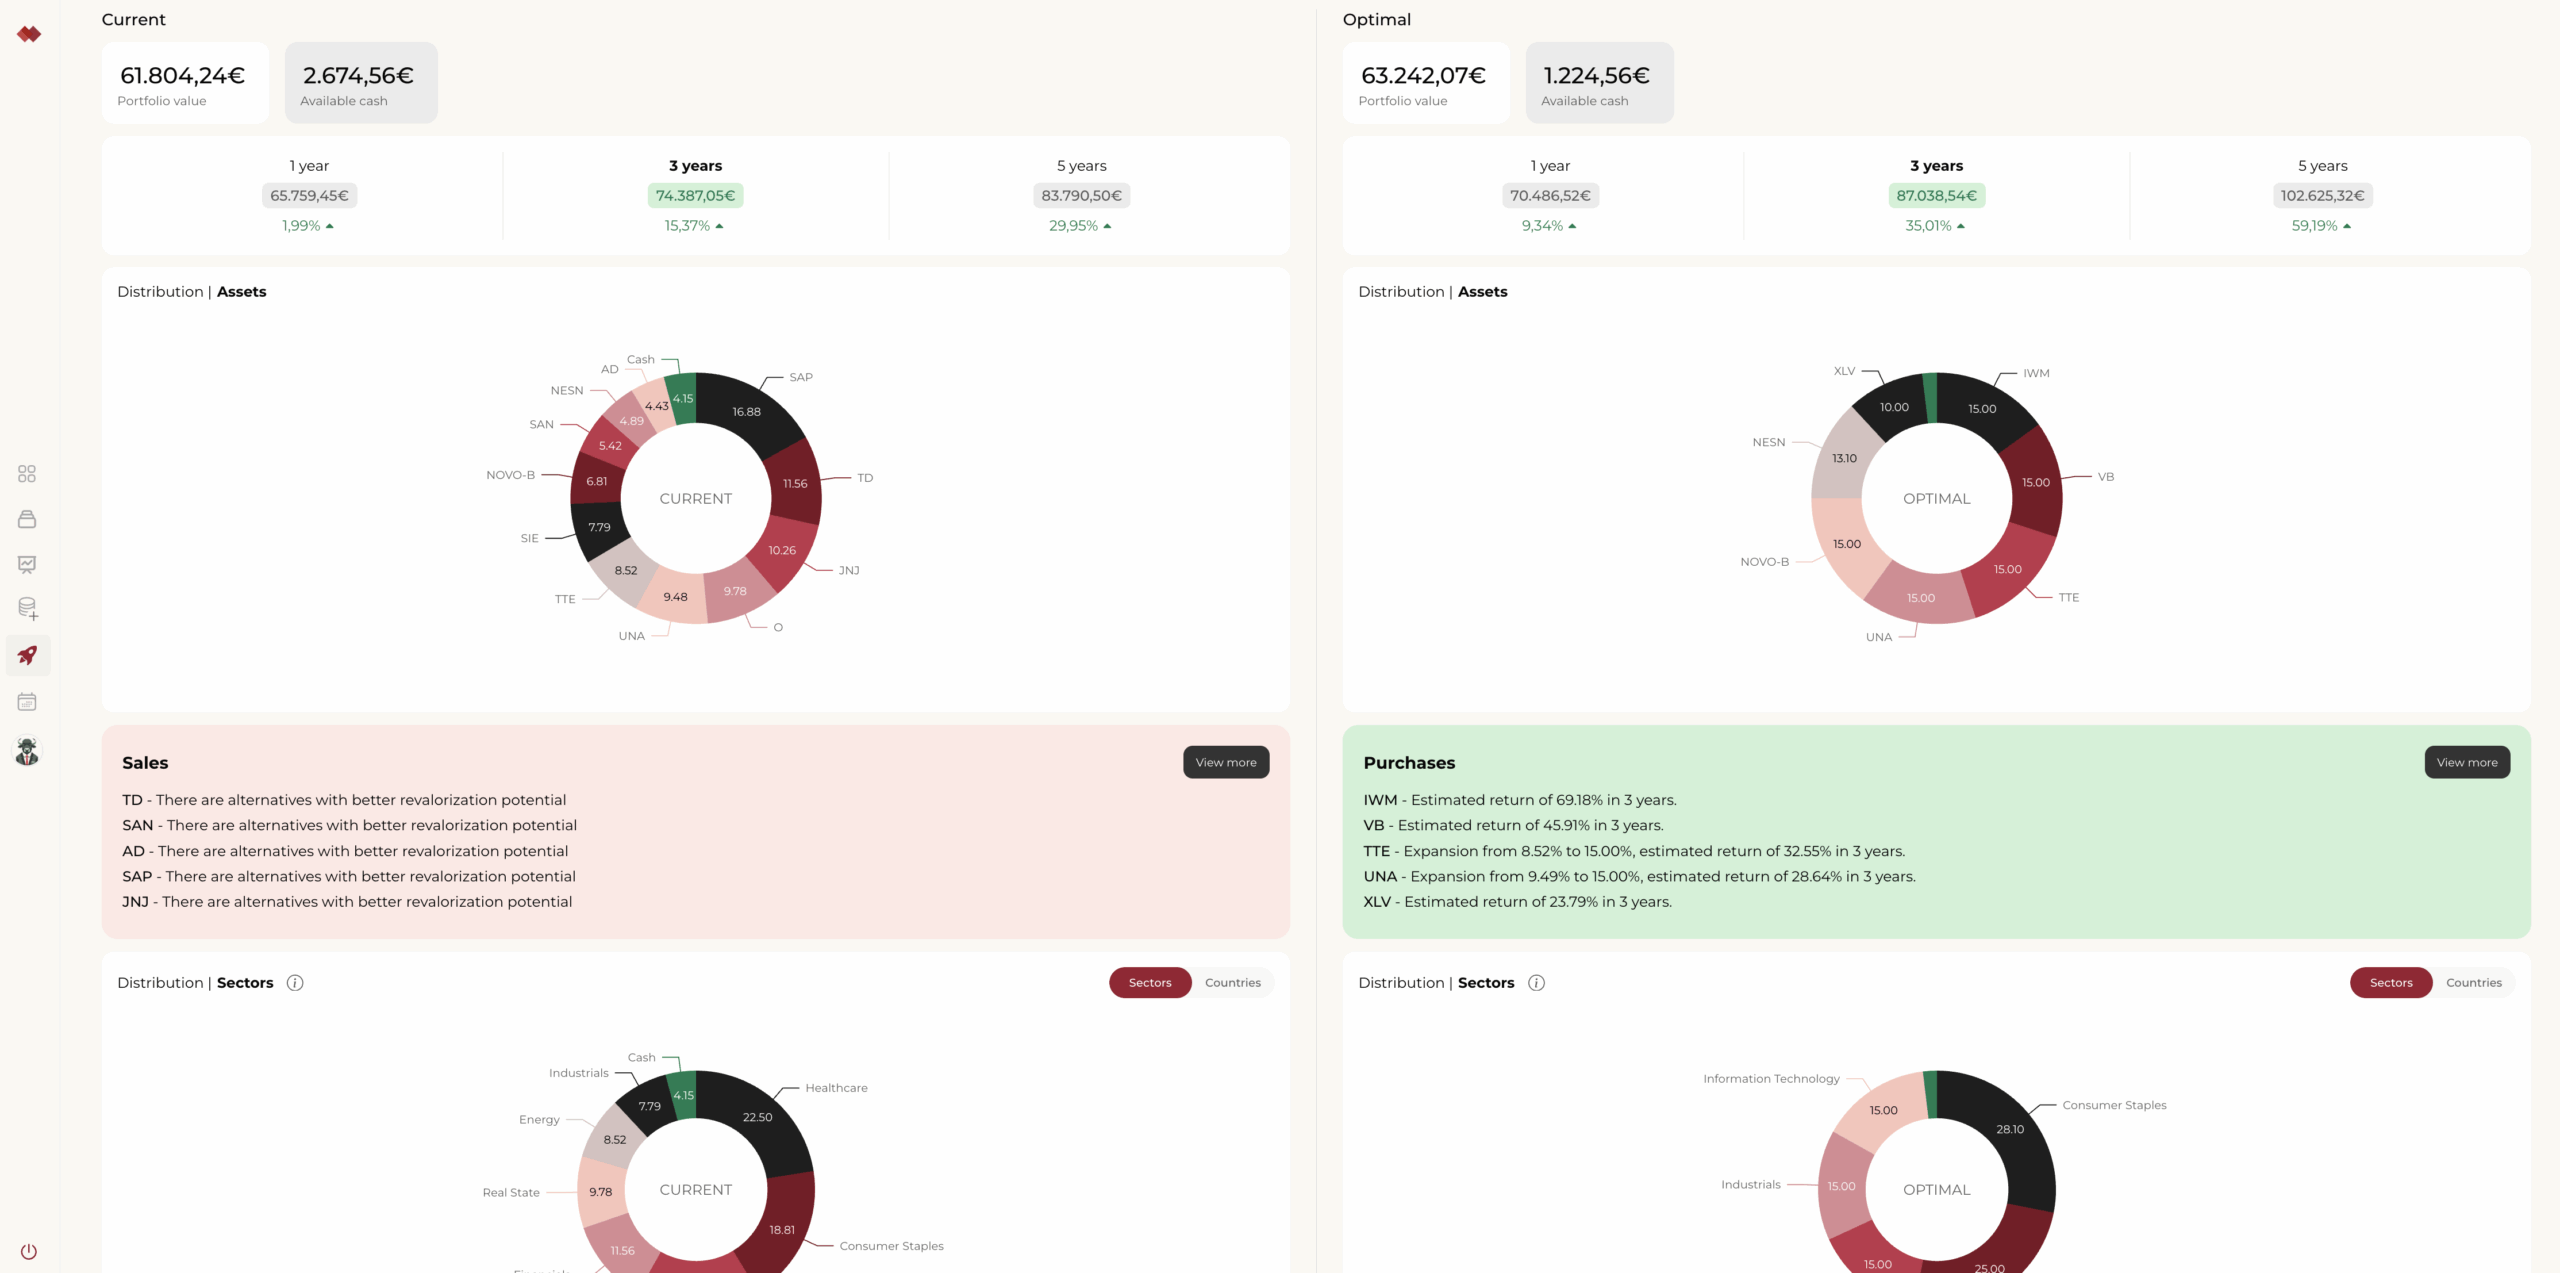Select Current 5 years projection
Image resolution: width=2560 pixels, height=1273 pixels.
coord(1081,195)
